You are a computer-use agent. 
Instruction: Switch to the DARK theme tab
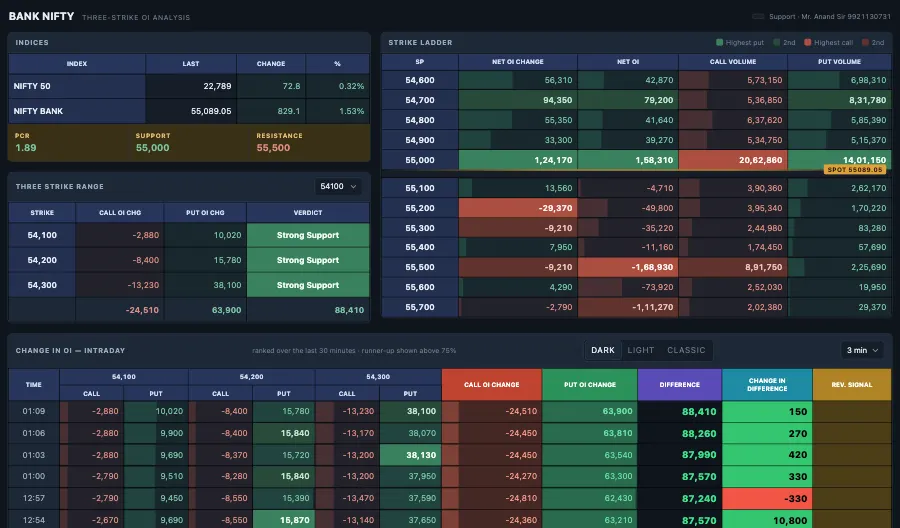[x=603, y=350]
